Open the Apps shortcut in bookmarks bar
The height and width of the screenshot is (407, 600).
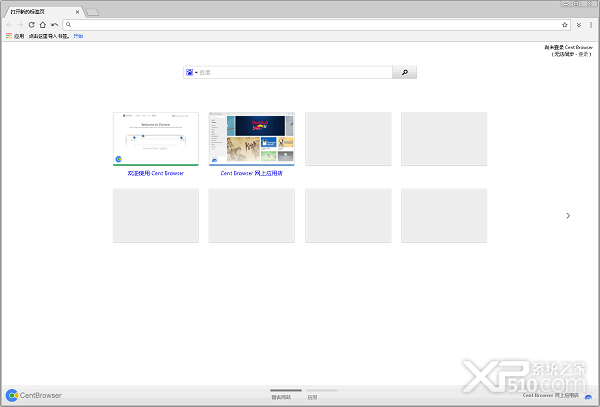[15, 36]
